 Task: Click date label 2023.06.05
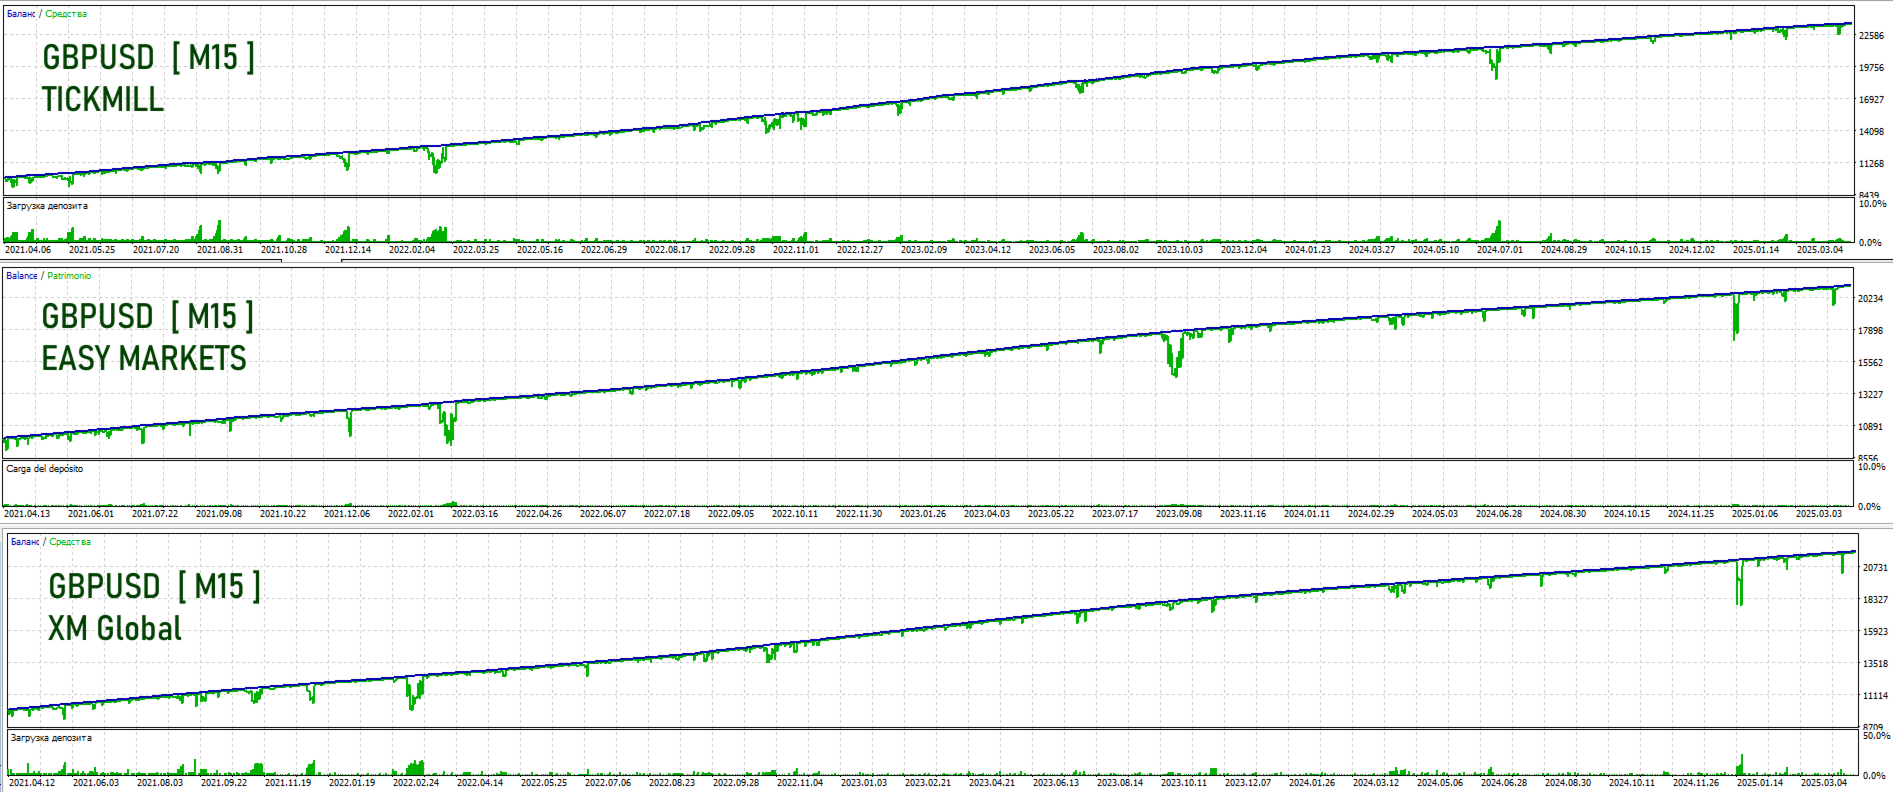(x=1052, y=250)
